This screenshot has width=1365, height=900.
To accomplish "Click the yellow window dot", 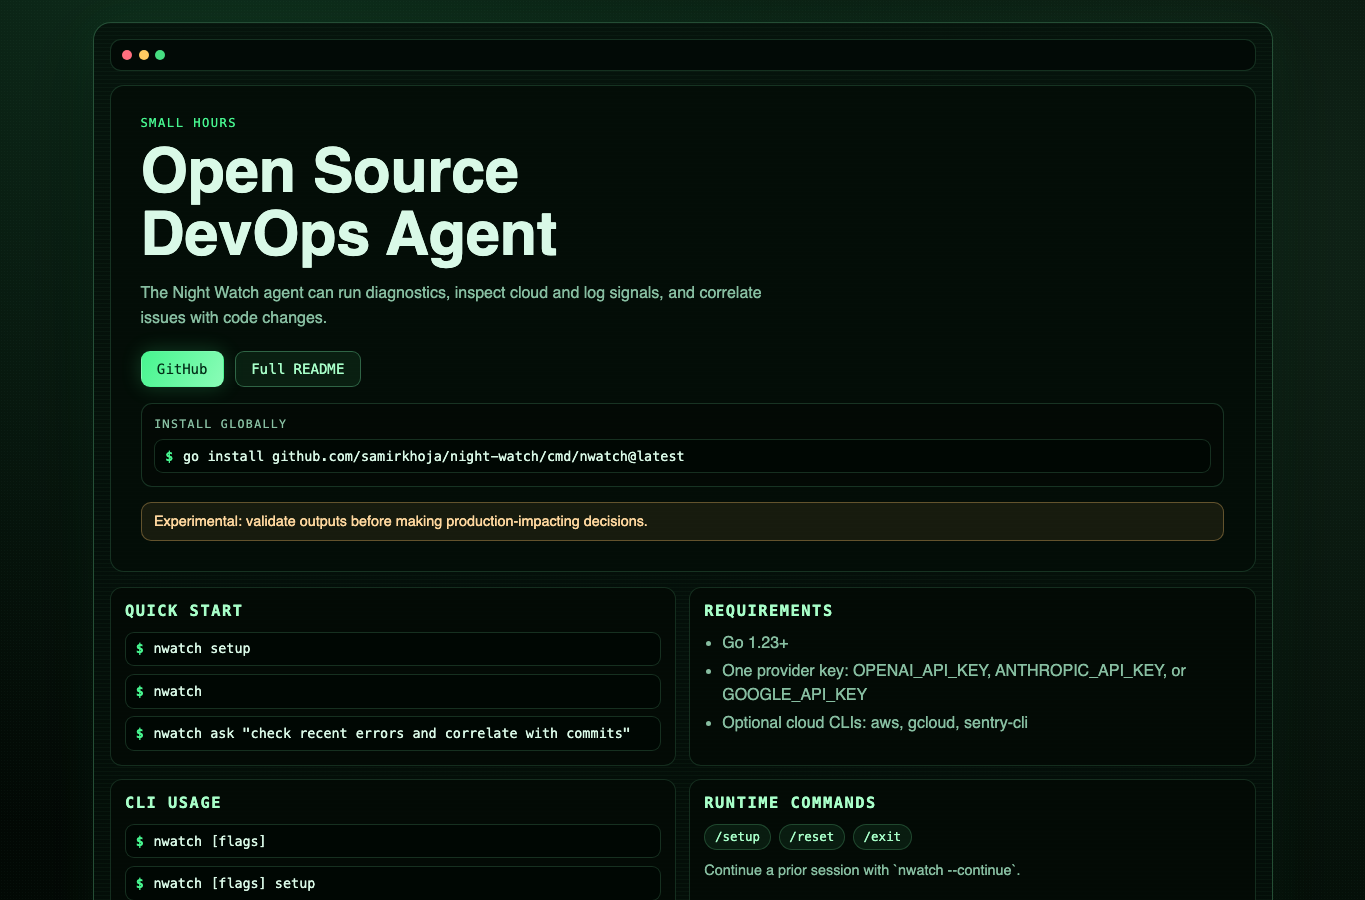I will pyautogui.click(x=144, y=55).
